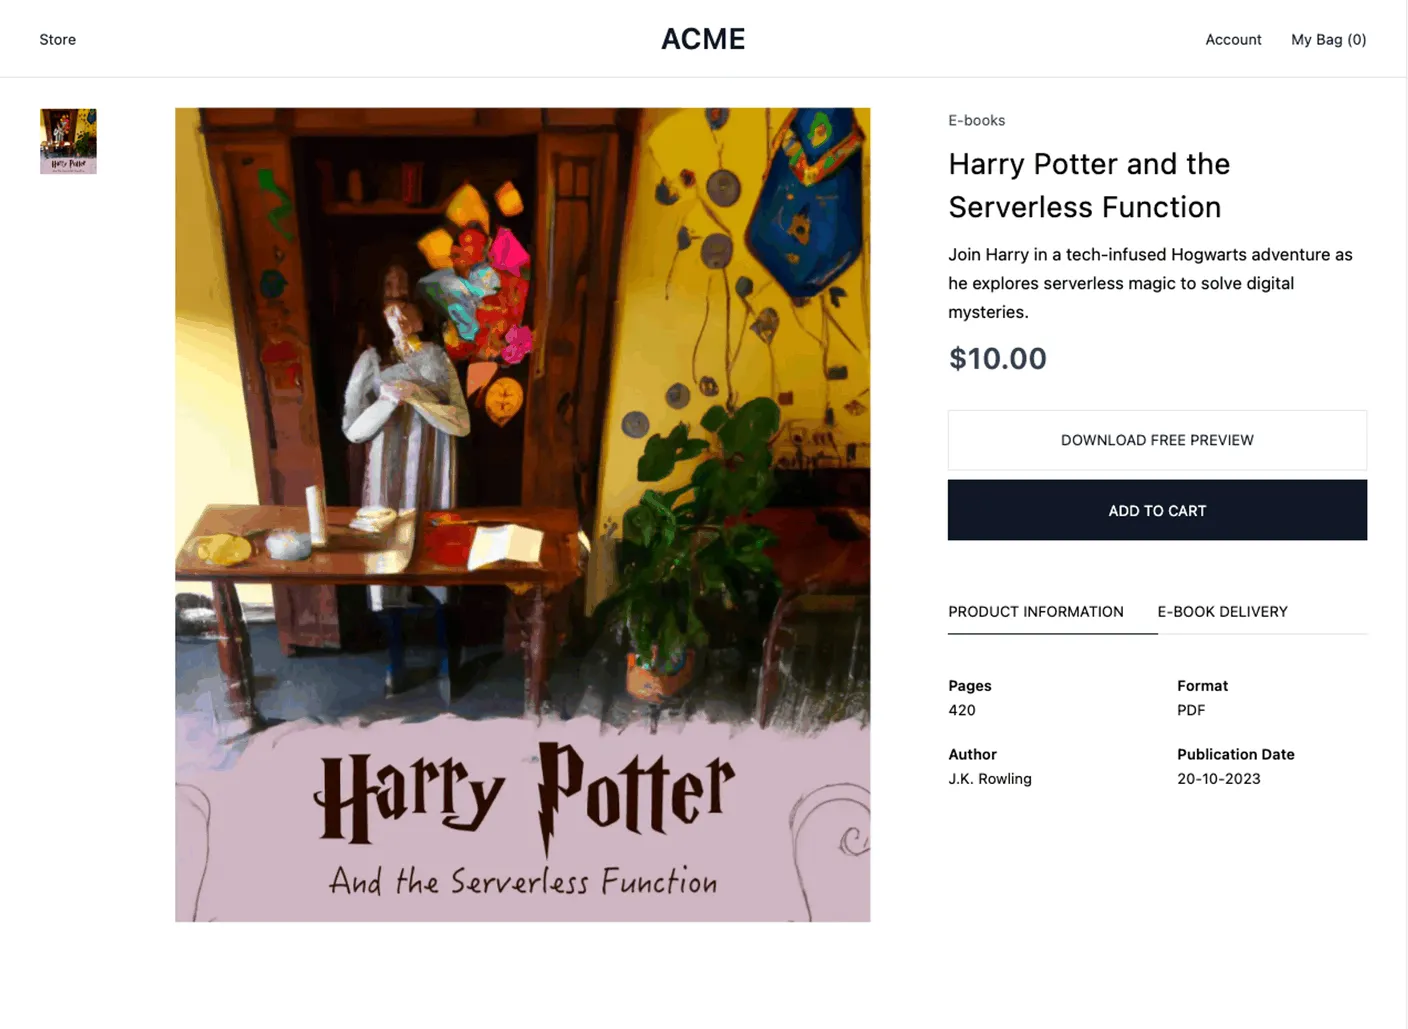Click the Publication Date label
Screen dimensions: 1408x1029
point(1235,754)
